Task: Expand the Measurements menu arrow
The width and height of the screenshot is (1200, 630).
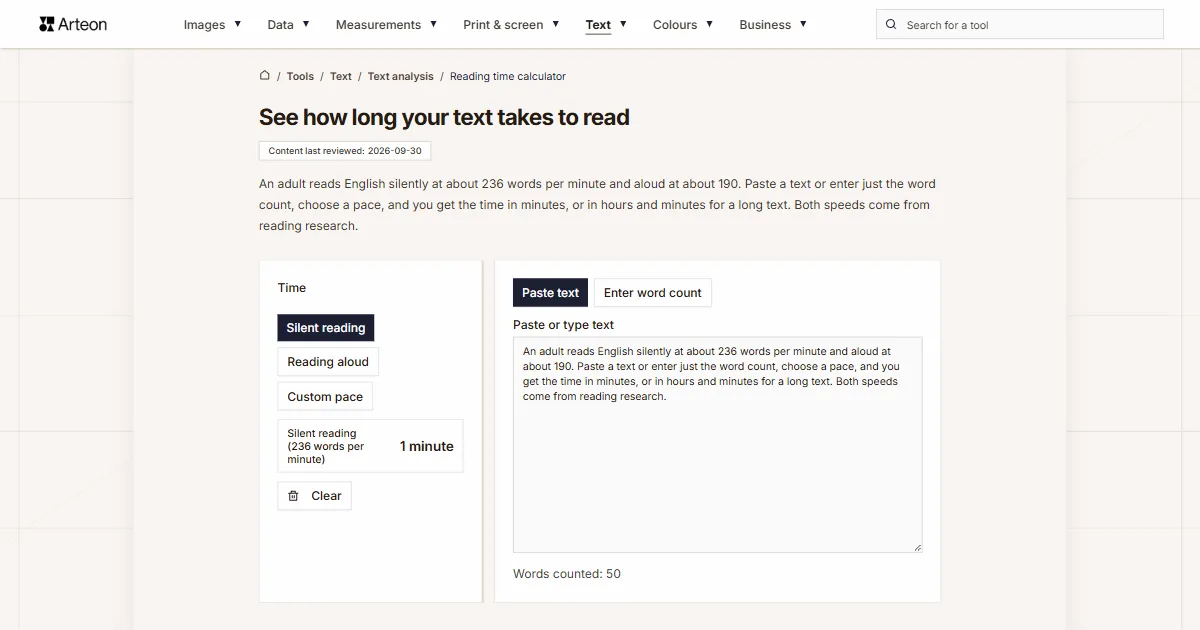Action: coord(433,23)
